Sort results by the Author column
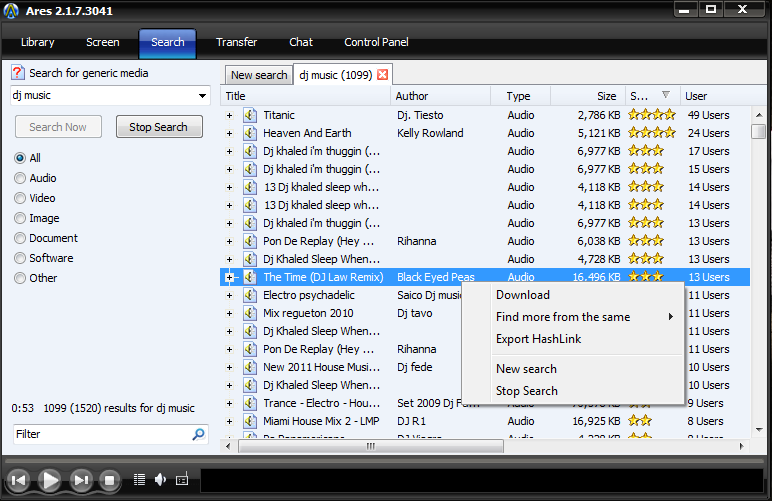The width and height of the screenshot is (772, 501). [x=441, y=96]
